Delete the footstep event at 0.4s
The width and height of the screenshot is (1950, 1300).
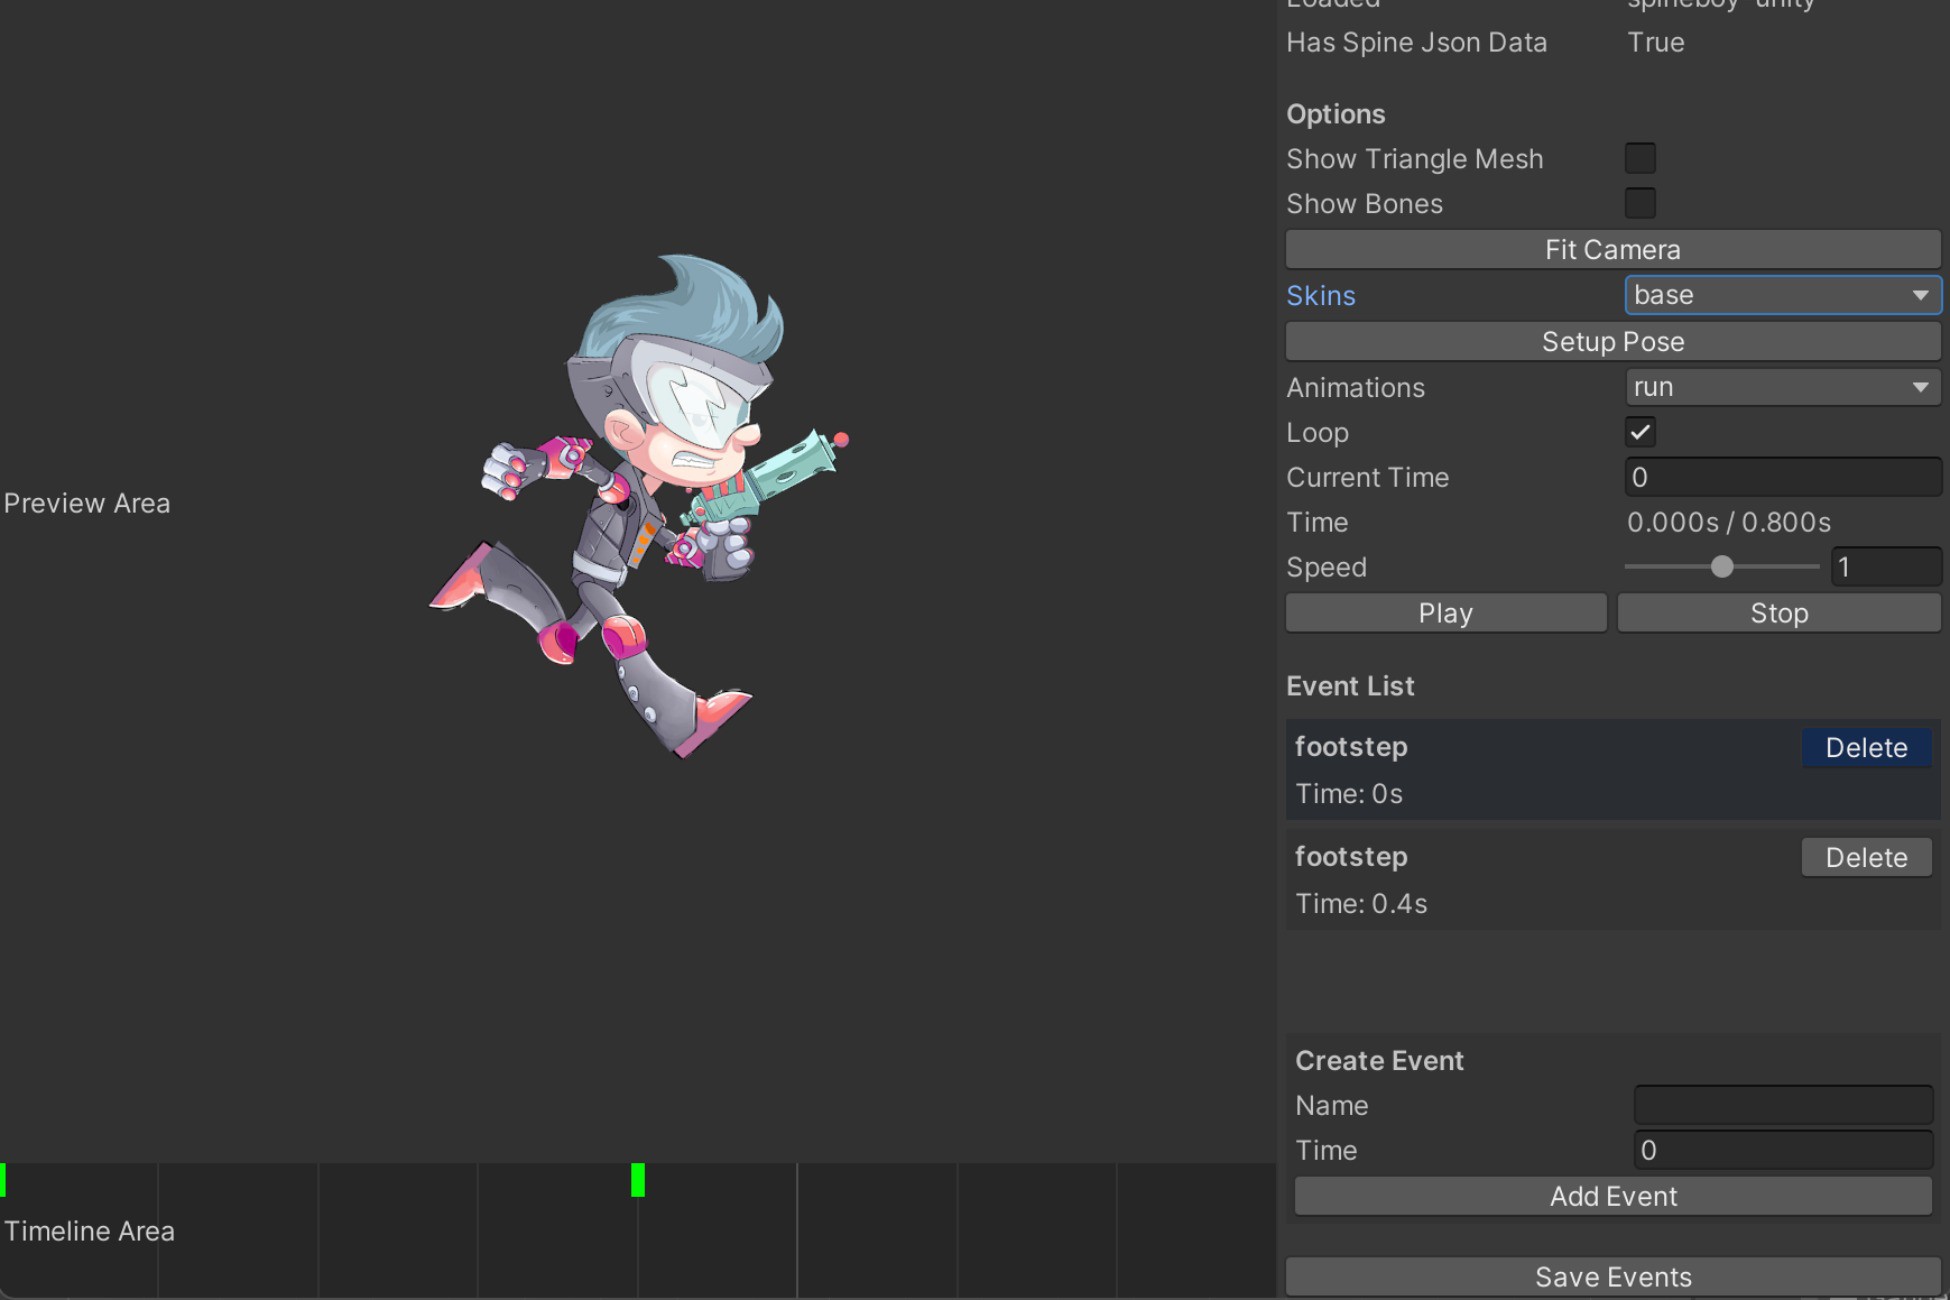click(1866, 857)
